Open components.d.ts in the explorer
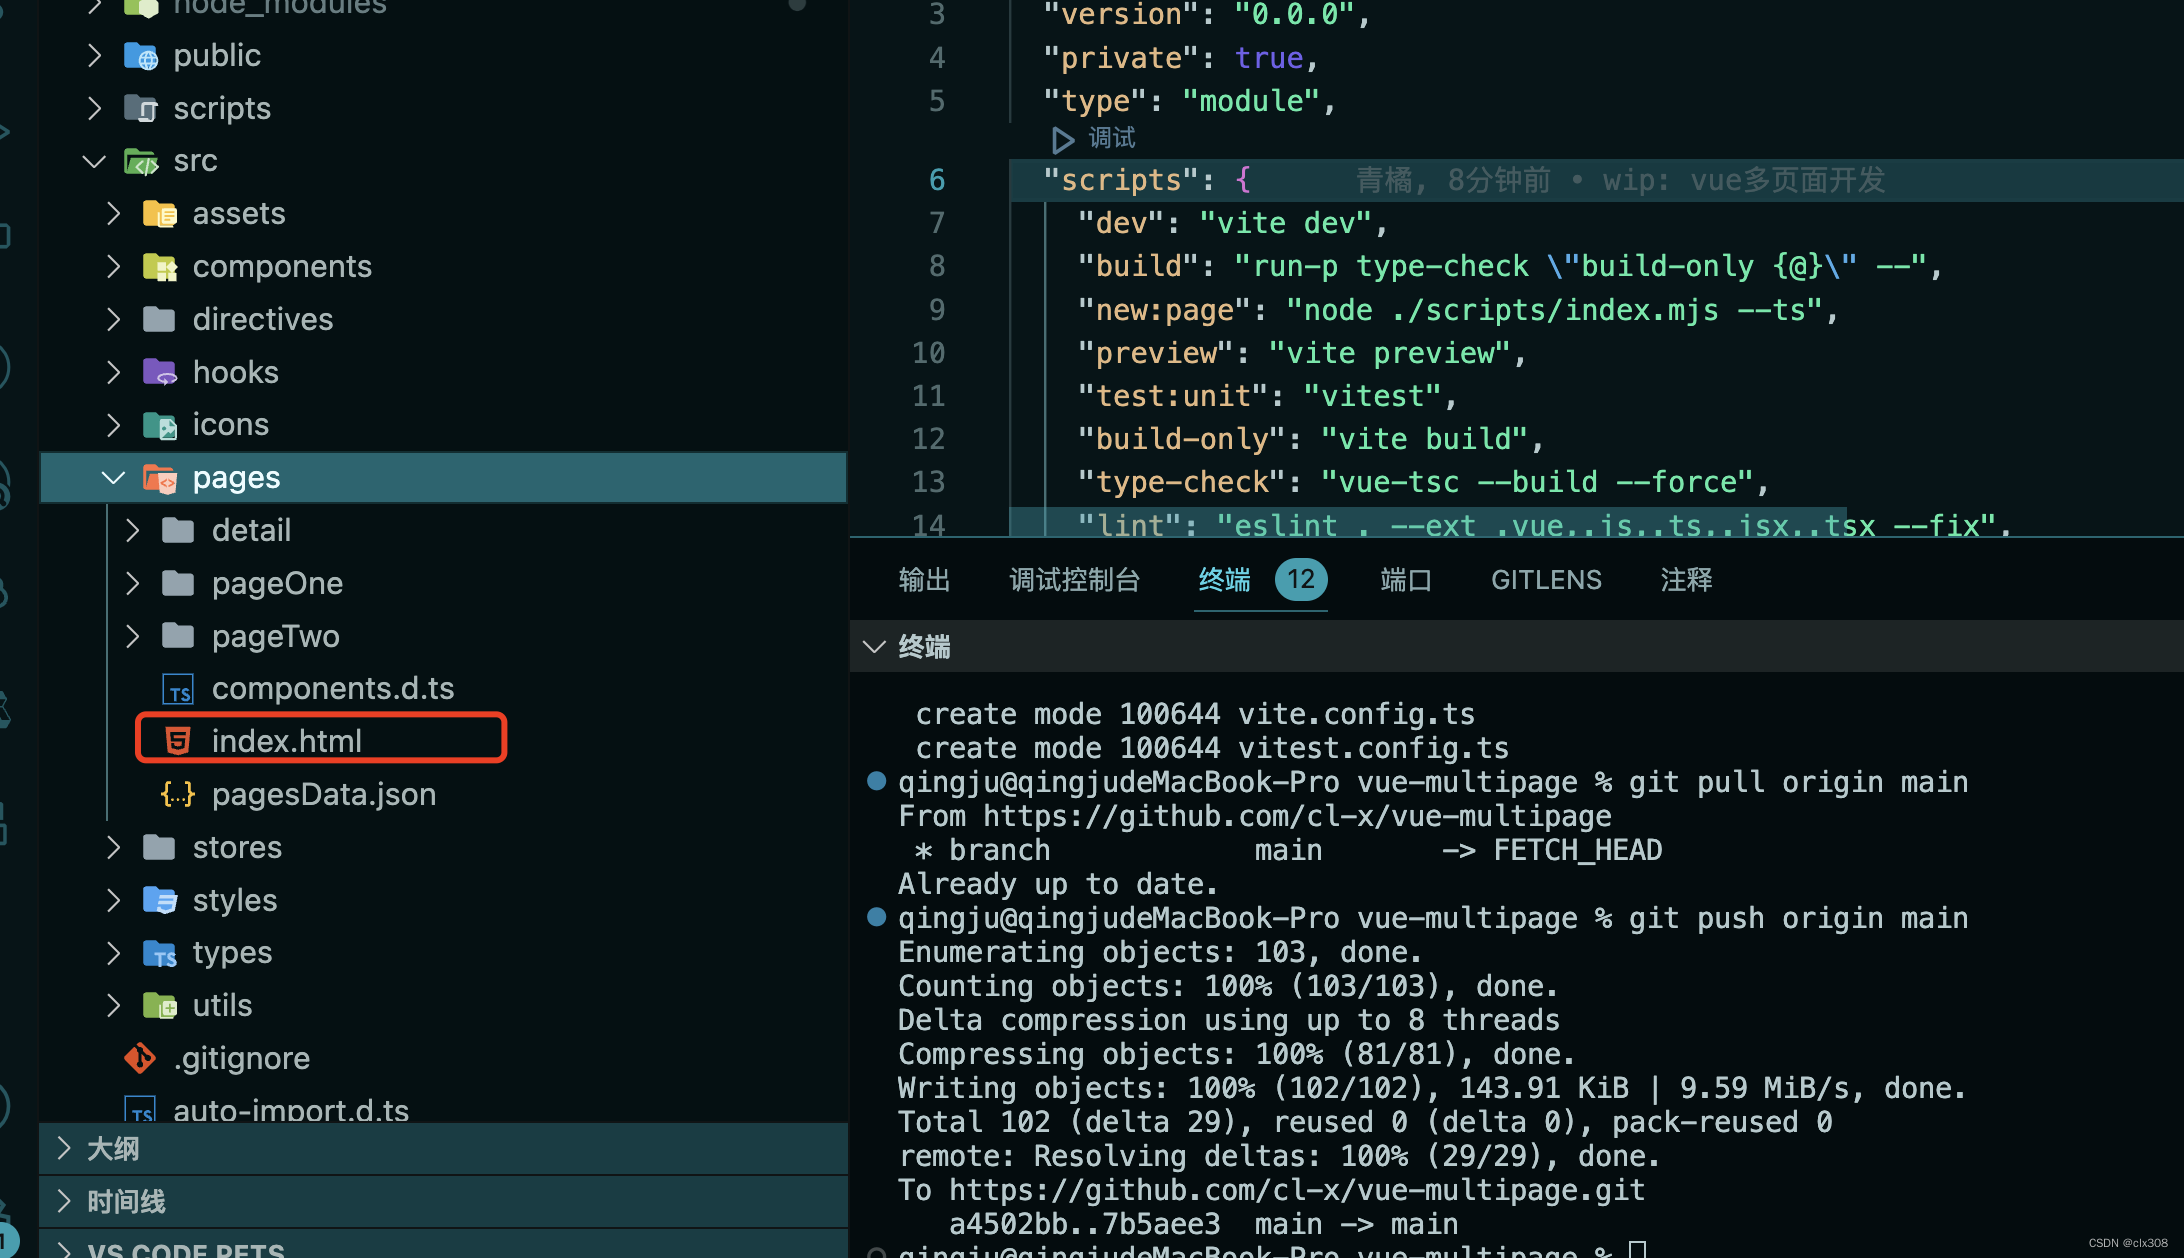 coord(333,689)
